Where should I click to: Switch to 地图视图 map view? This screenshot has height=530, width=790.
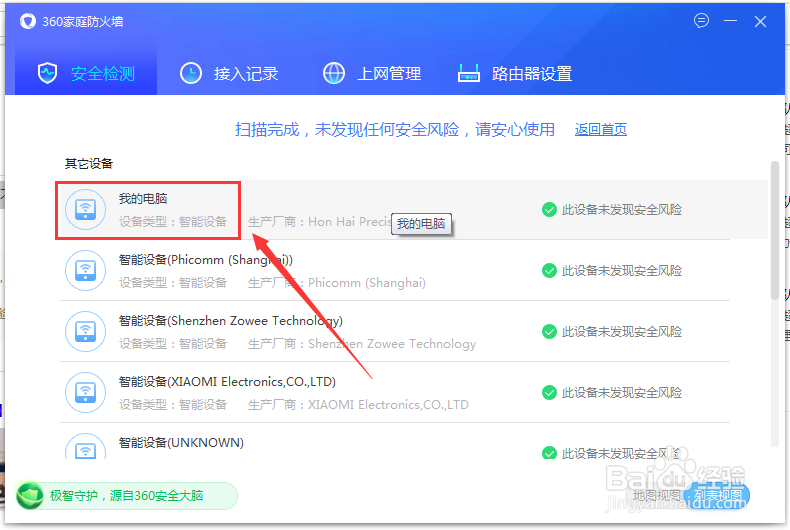point(656,496)
